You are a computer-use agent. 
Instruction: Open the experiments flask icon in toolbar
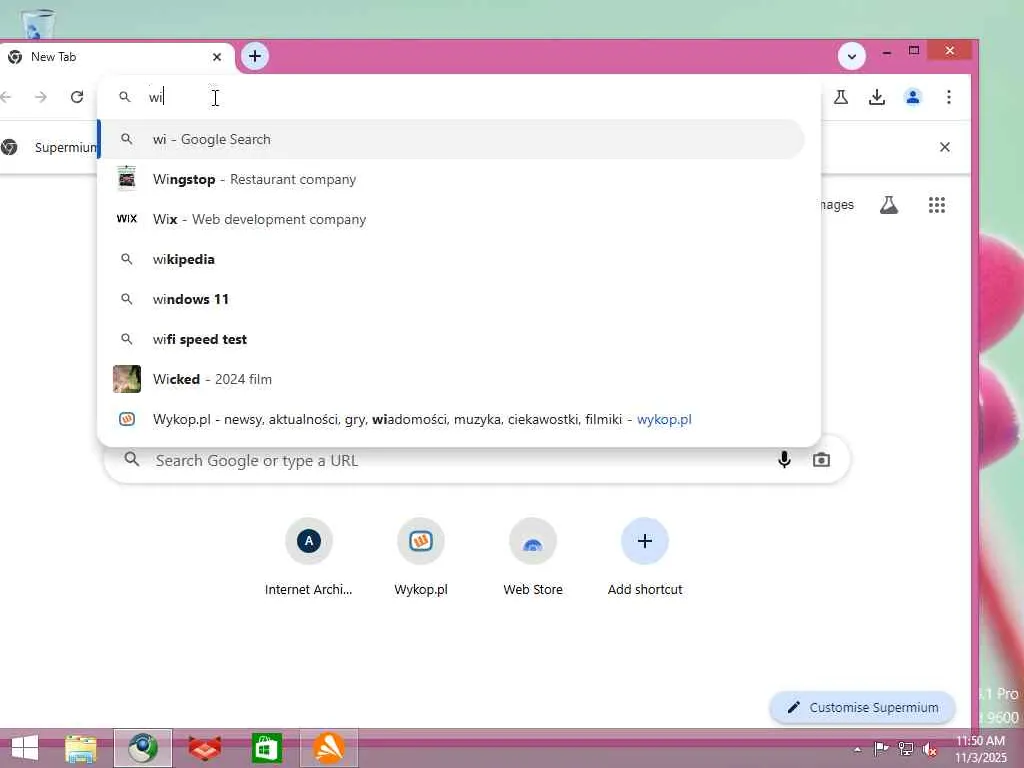(x=841, y=97)
